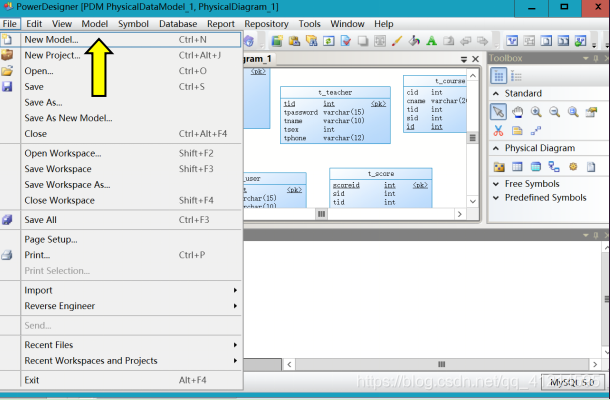Image resolution: width=610 pixels, height=400 pixels.
Task: Choose New Project from File menu
Action: pyautogui.click(x=121, y=55)
